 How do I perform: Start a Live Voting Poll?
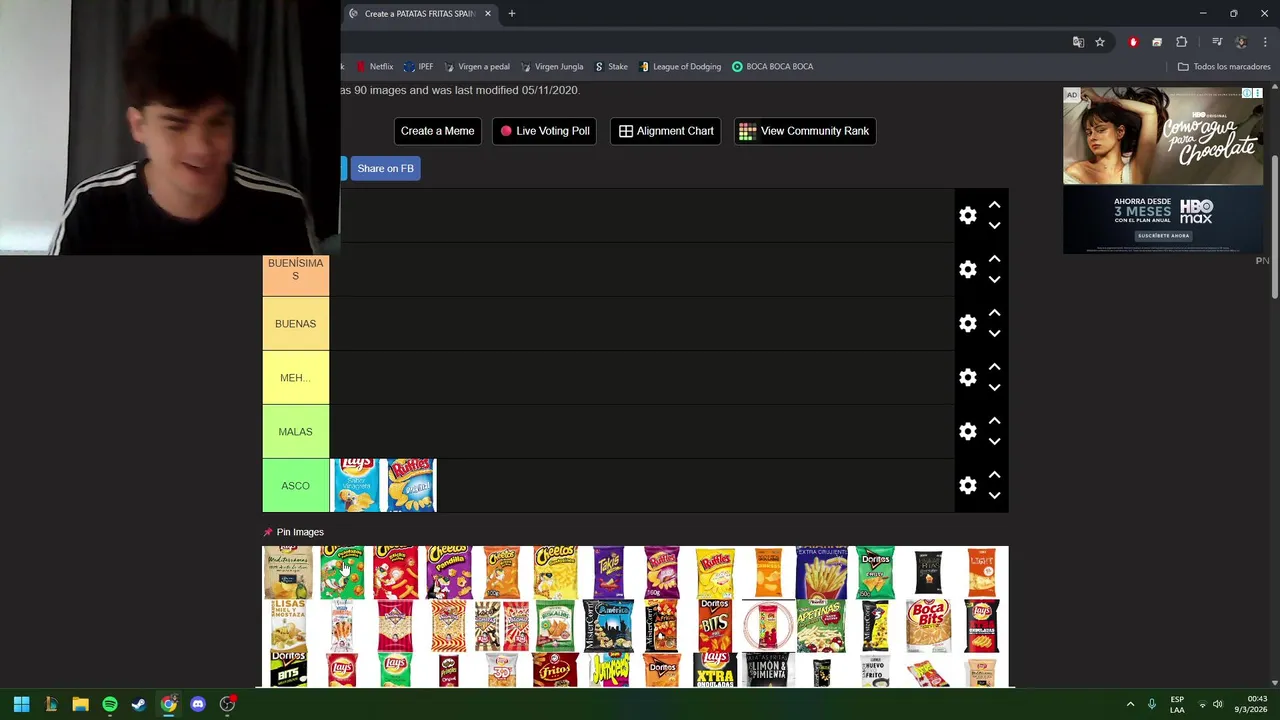(545, 131)
